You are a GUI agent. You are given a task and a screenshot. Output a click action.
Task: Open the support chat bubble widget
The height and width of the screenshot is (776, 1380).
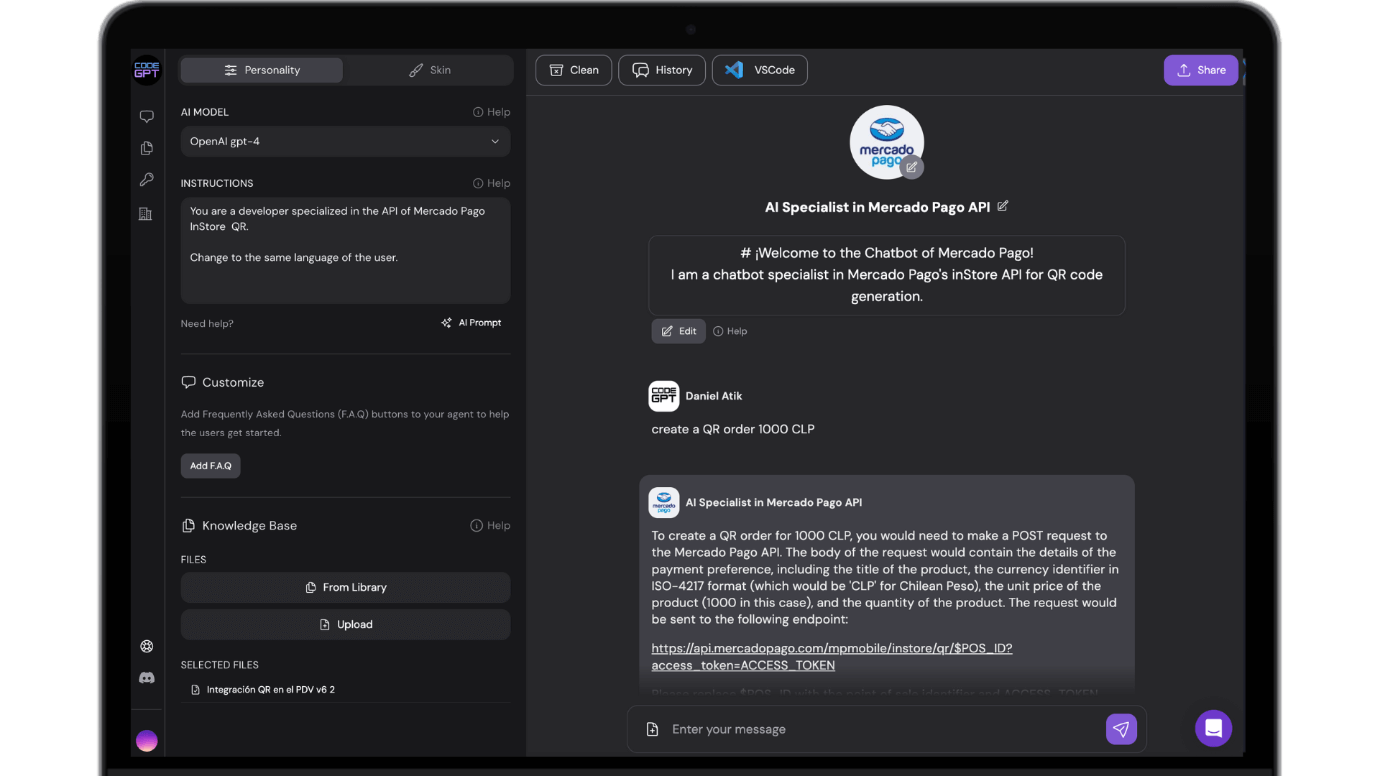(x=1213, y=728)
